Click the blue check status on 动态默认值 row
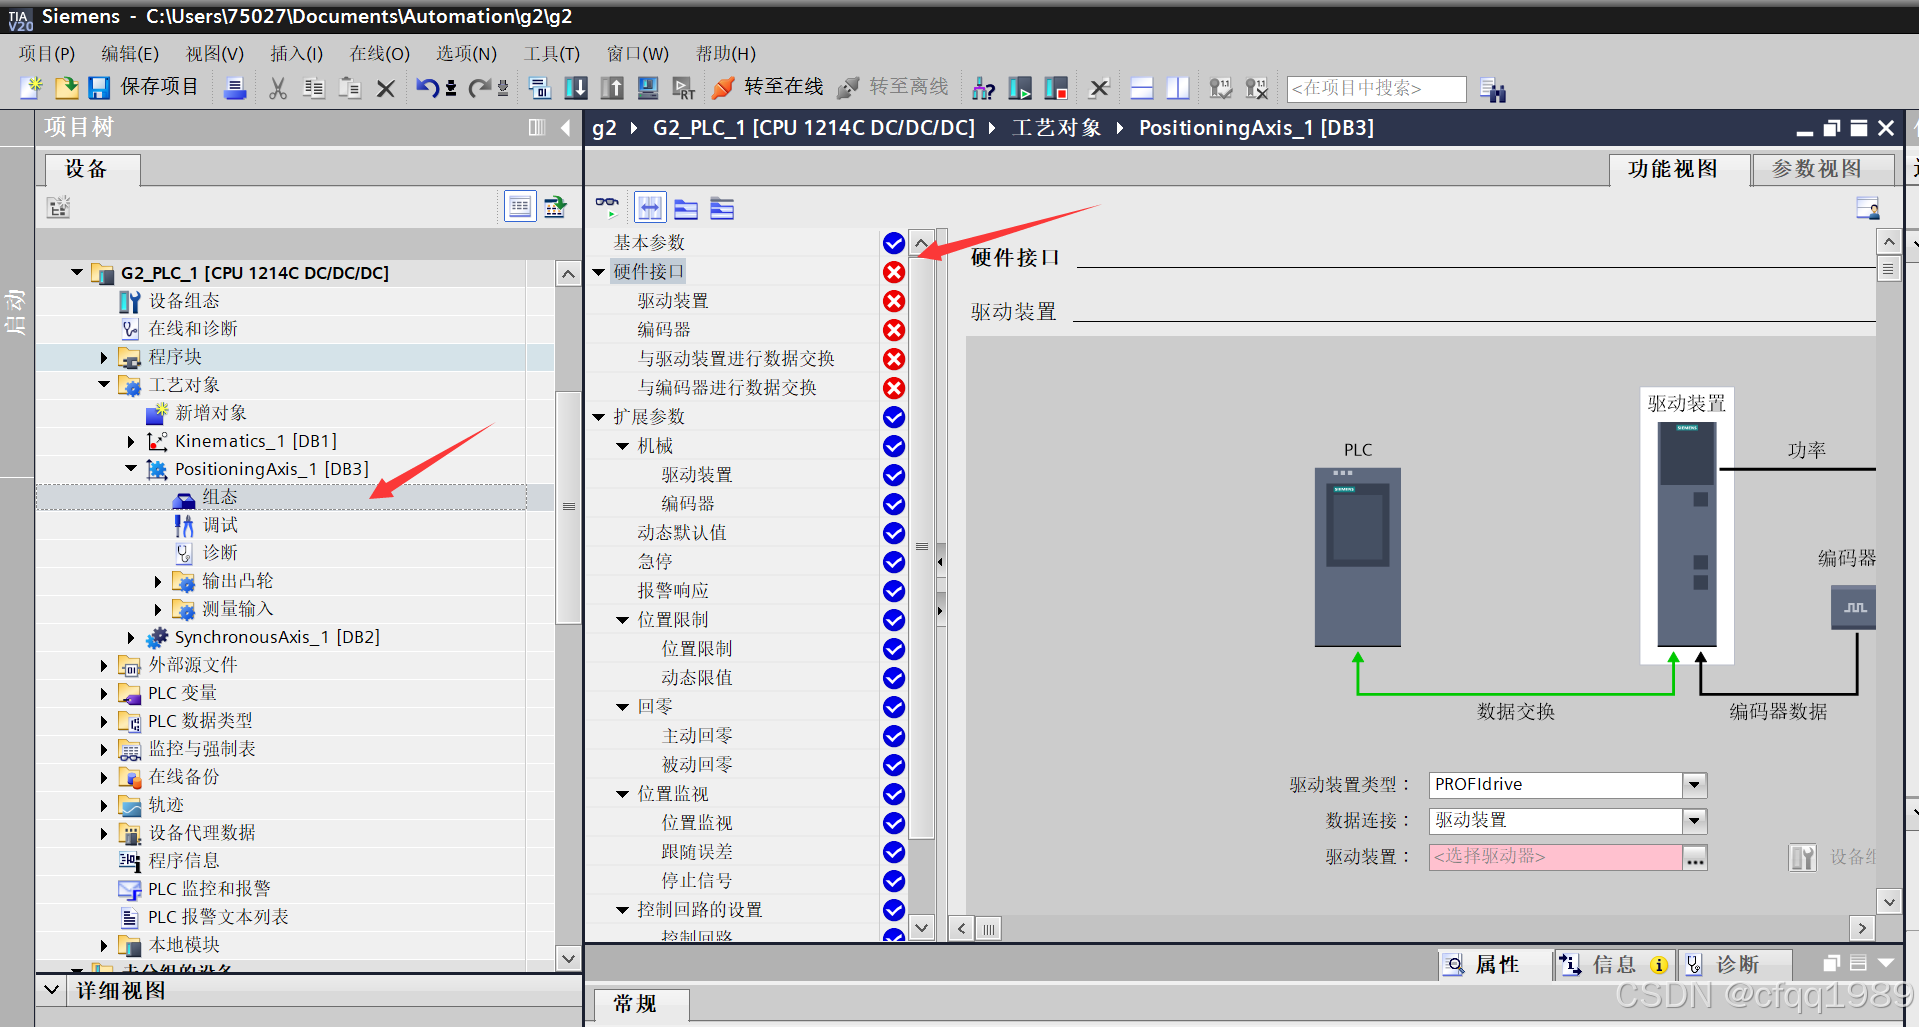This screenshot has height=1027, width=1919. point(894,533)
